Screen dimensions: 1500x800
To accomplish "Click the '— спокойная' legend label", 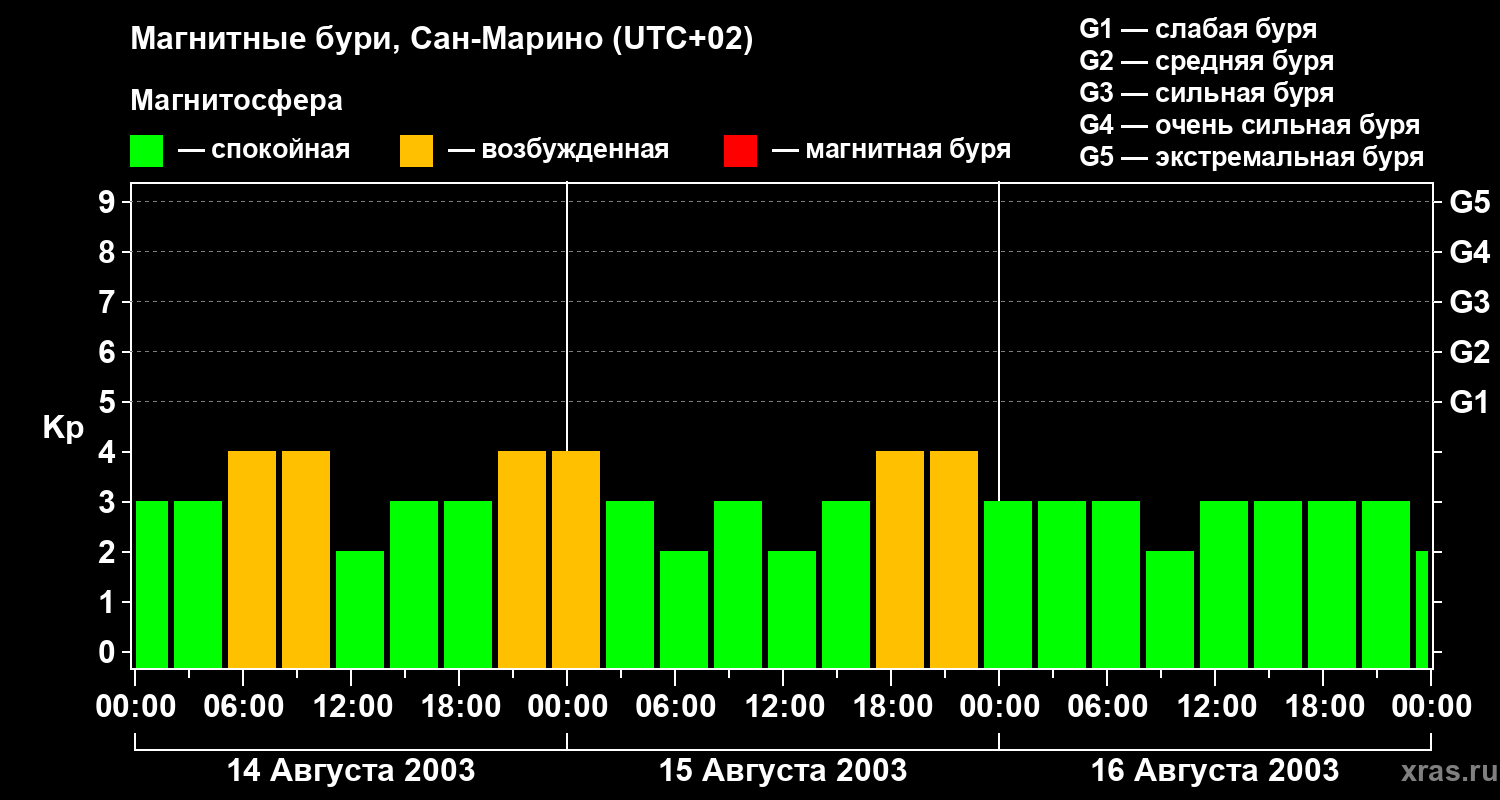I will click(x=264, y=150).
